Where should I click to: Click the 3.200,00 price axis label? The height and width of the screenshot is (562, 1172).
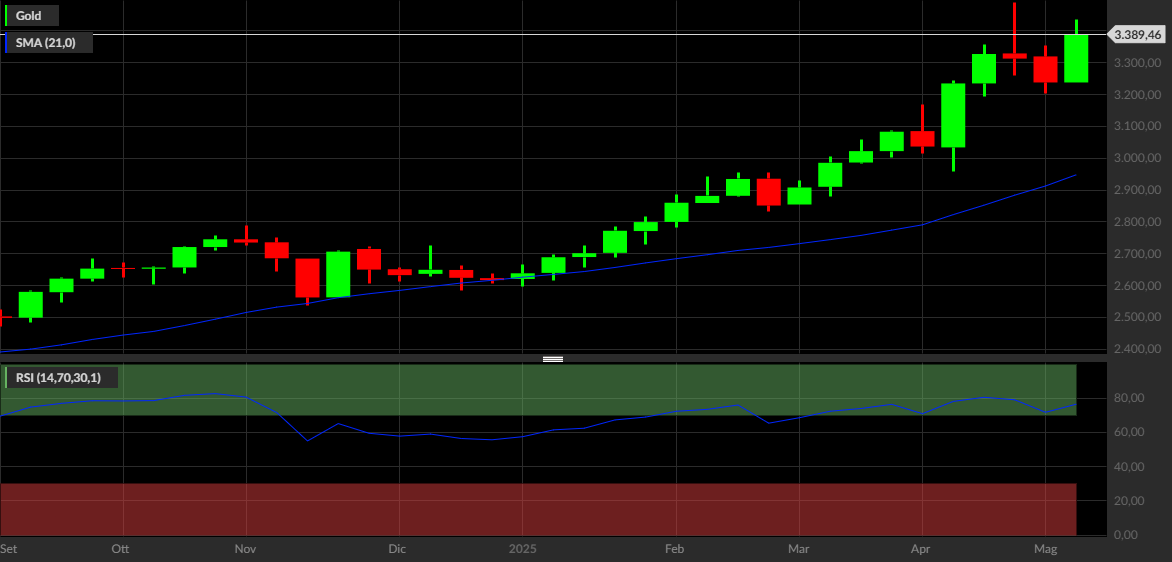pyautogui.click(x=1138, y=95)
